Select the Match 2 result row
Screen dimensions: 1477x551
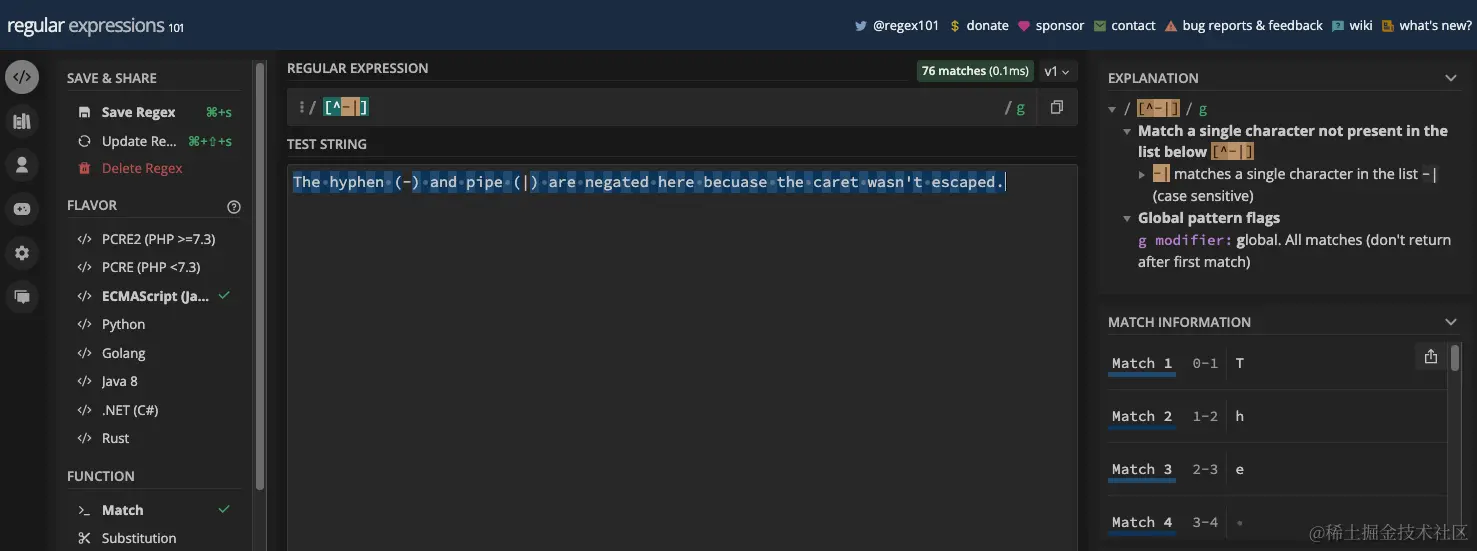1276,416
